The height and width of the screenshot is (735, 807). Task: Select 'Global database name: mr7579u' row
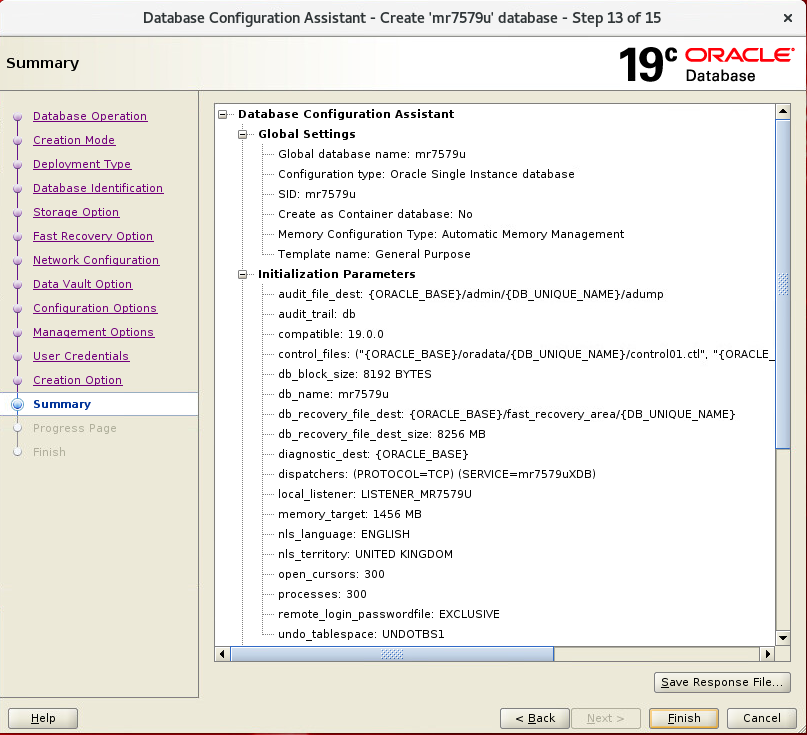pos(372,154)
